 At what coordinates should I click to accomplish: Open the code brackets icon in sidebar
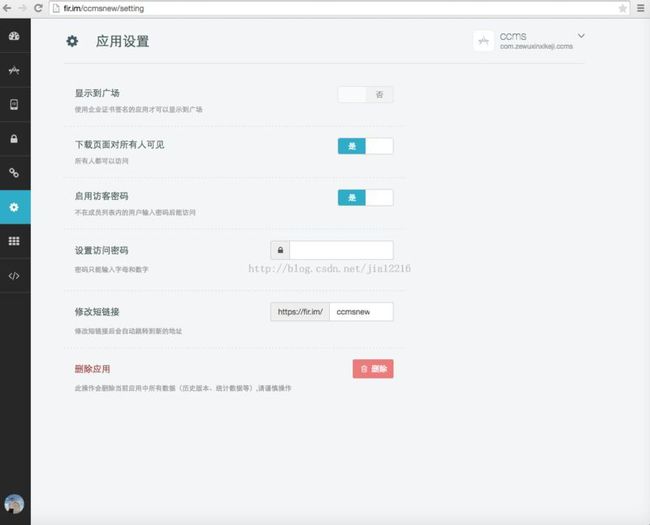[14, 276]
